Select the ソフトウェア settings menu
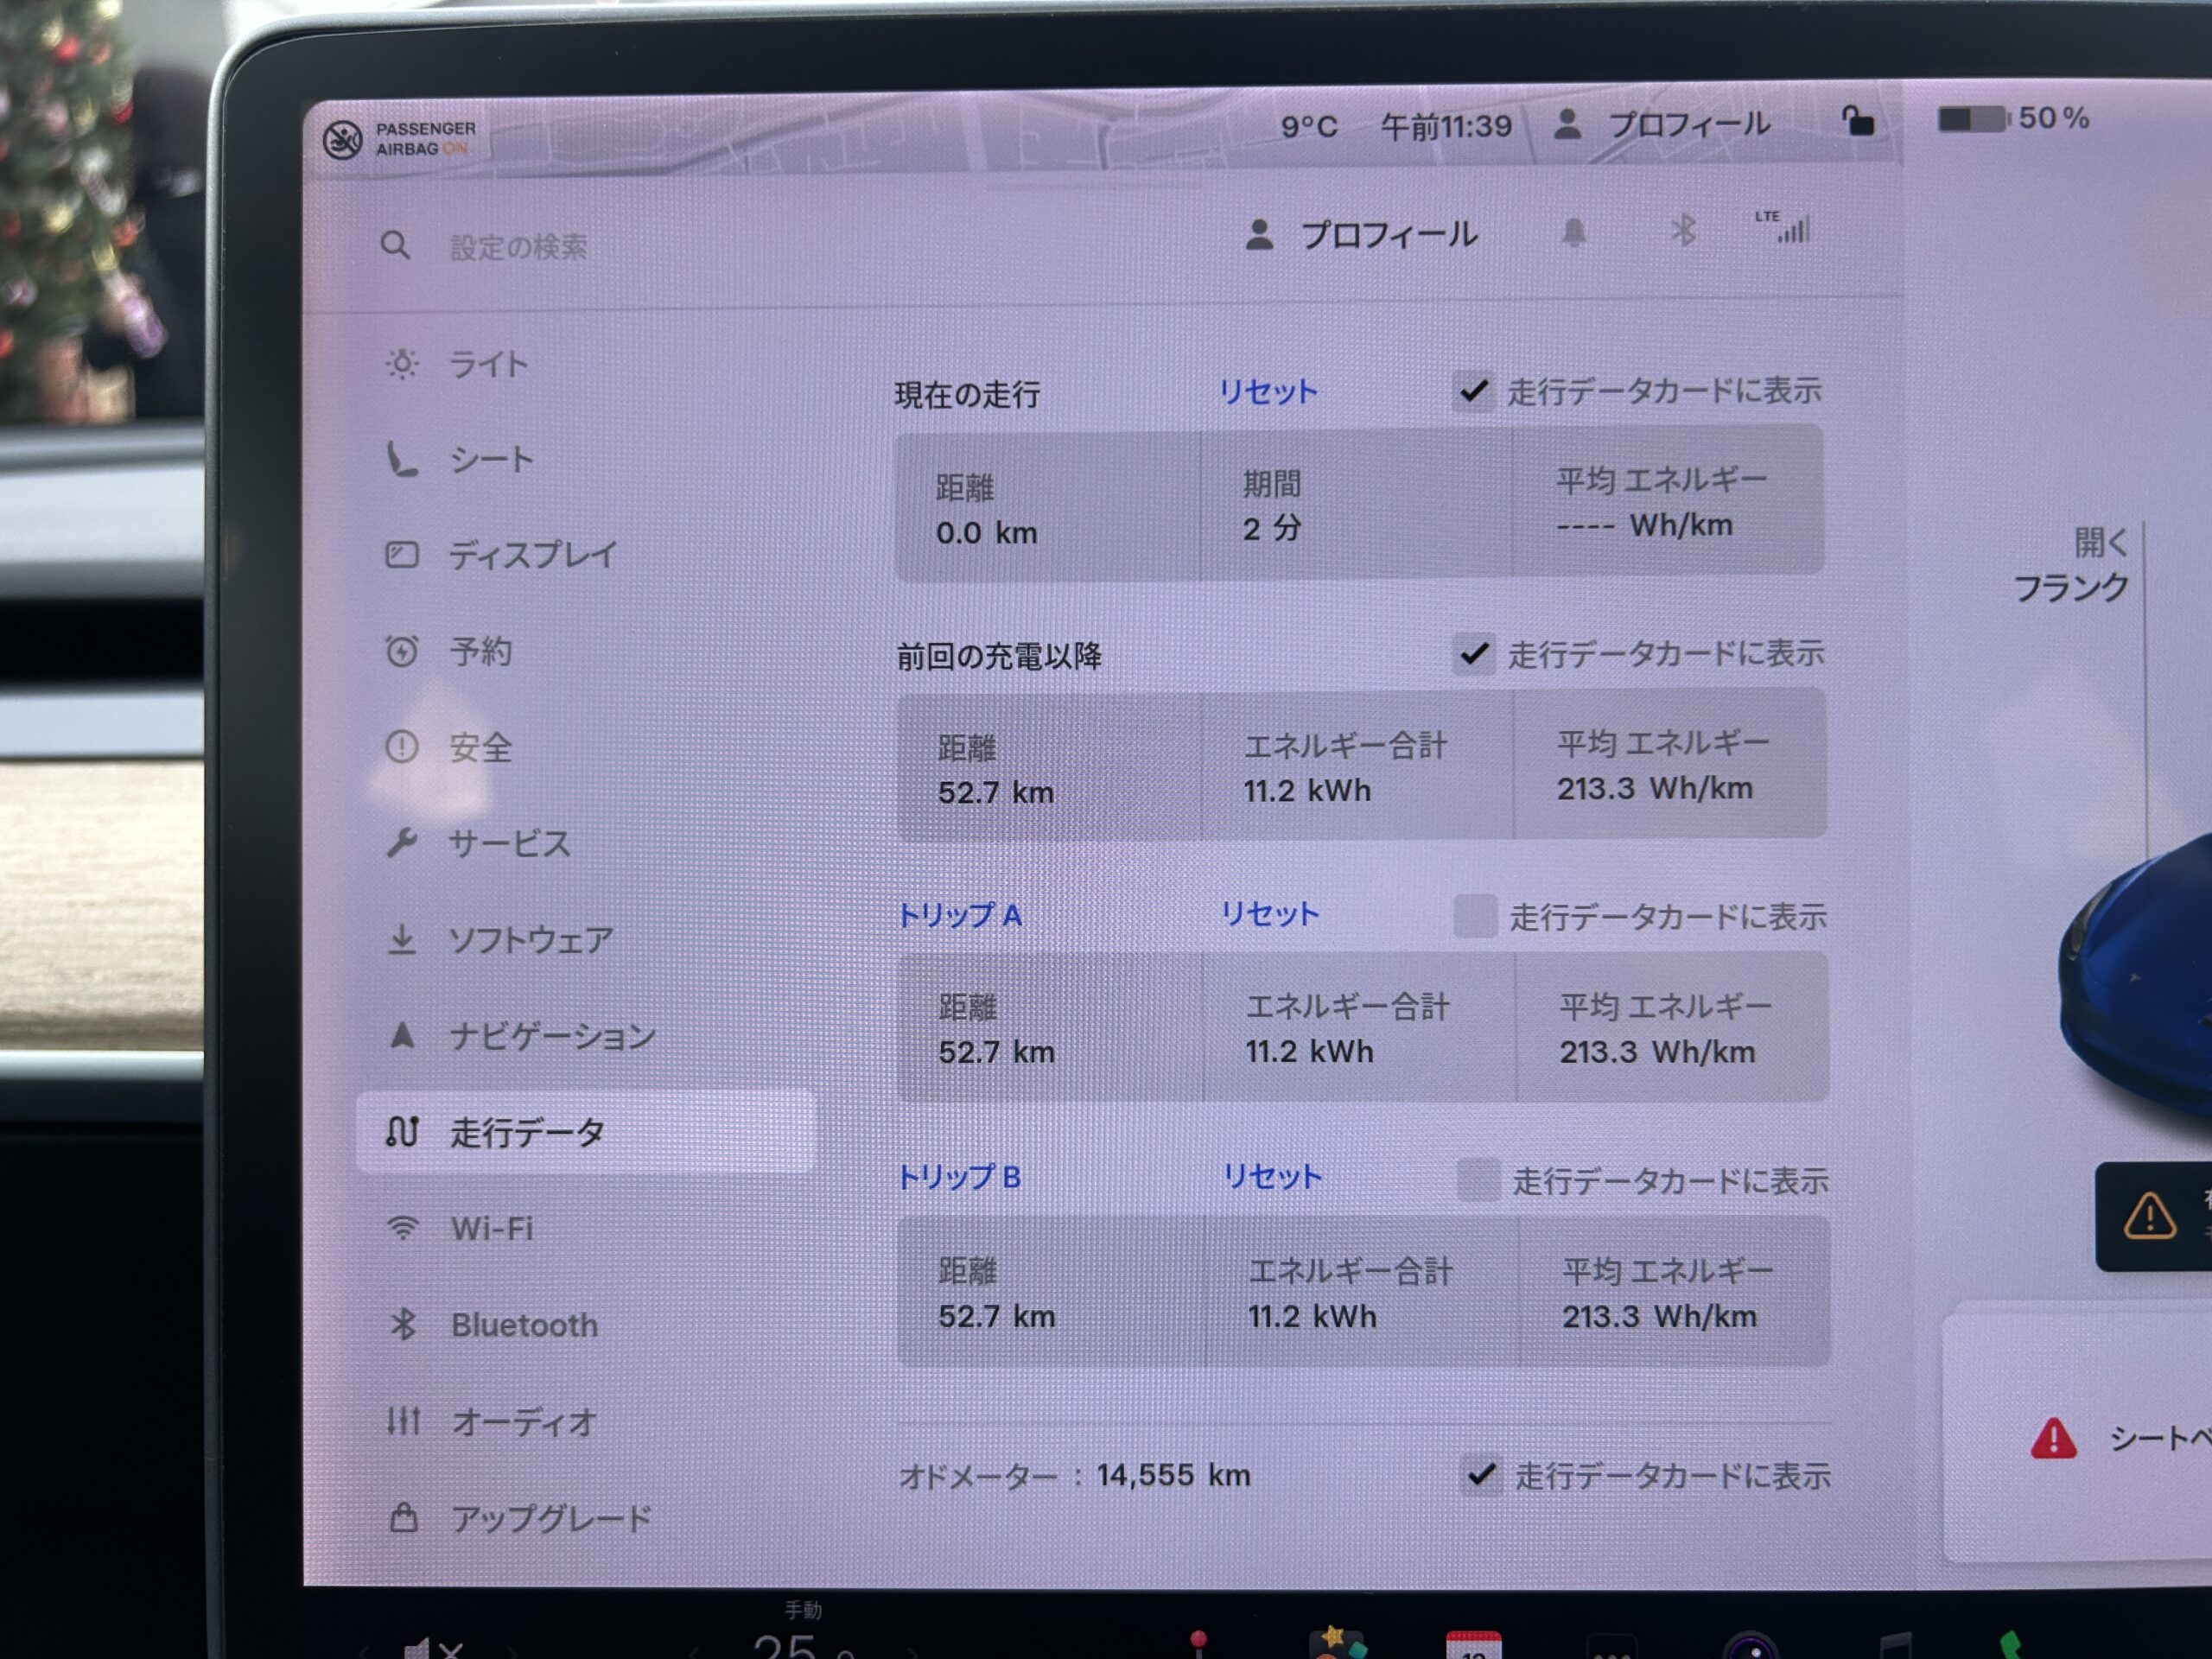 pyautogui.click(x=529, y=940)
